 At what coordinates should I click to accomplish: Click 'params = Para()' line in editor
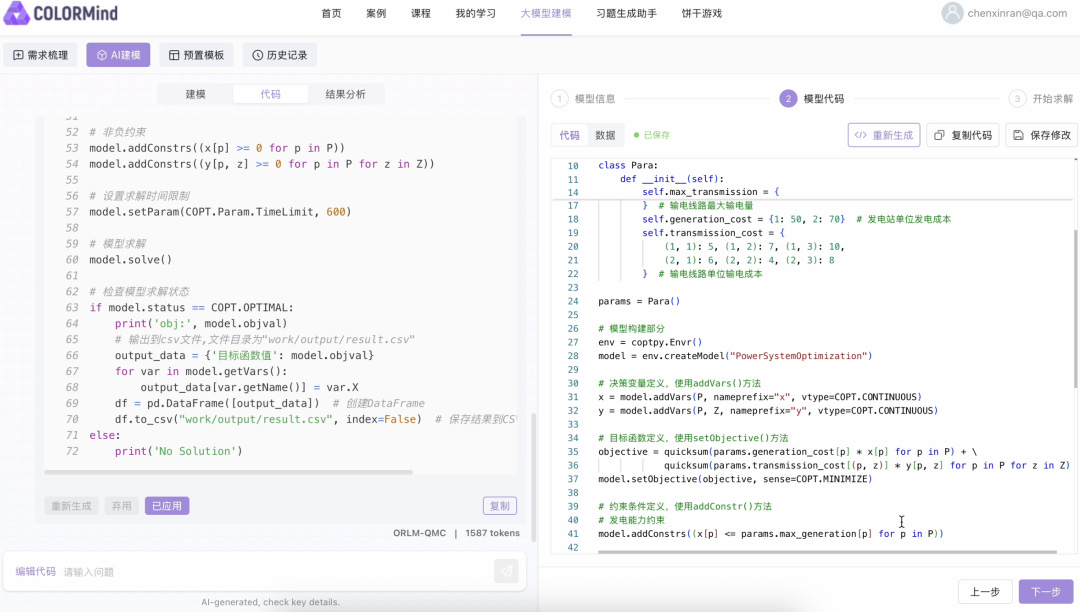[x=638, y=301]
